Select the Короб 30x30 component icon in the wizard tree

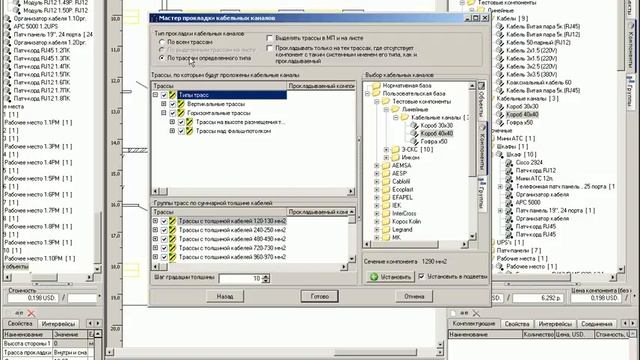[414, 126]
